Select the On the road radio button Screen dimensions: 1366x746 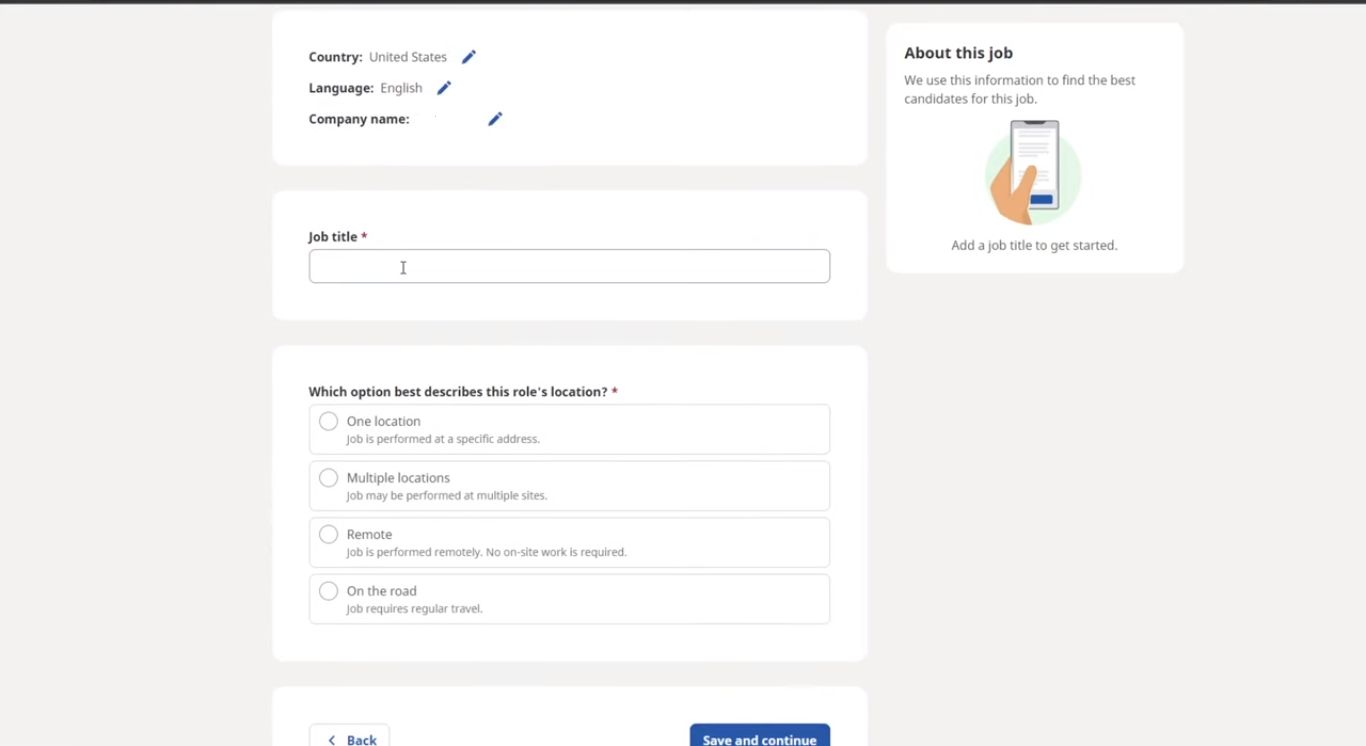[x=328, y=590]
